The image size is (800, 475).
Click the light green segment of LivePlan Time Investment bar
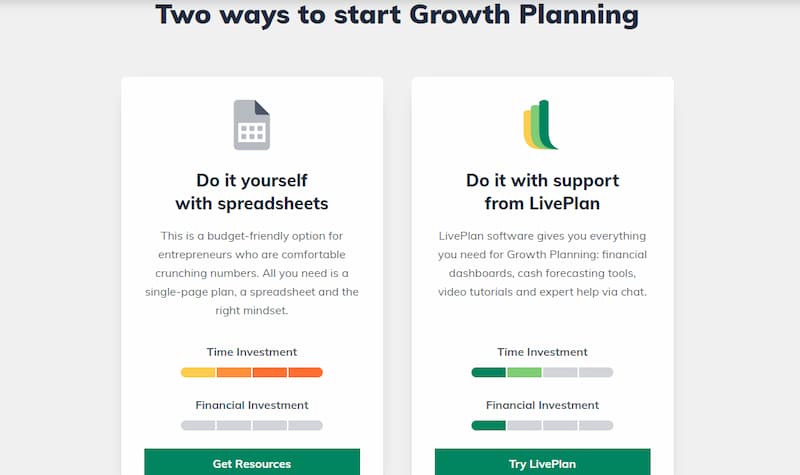(x=524, y=372)
